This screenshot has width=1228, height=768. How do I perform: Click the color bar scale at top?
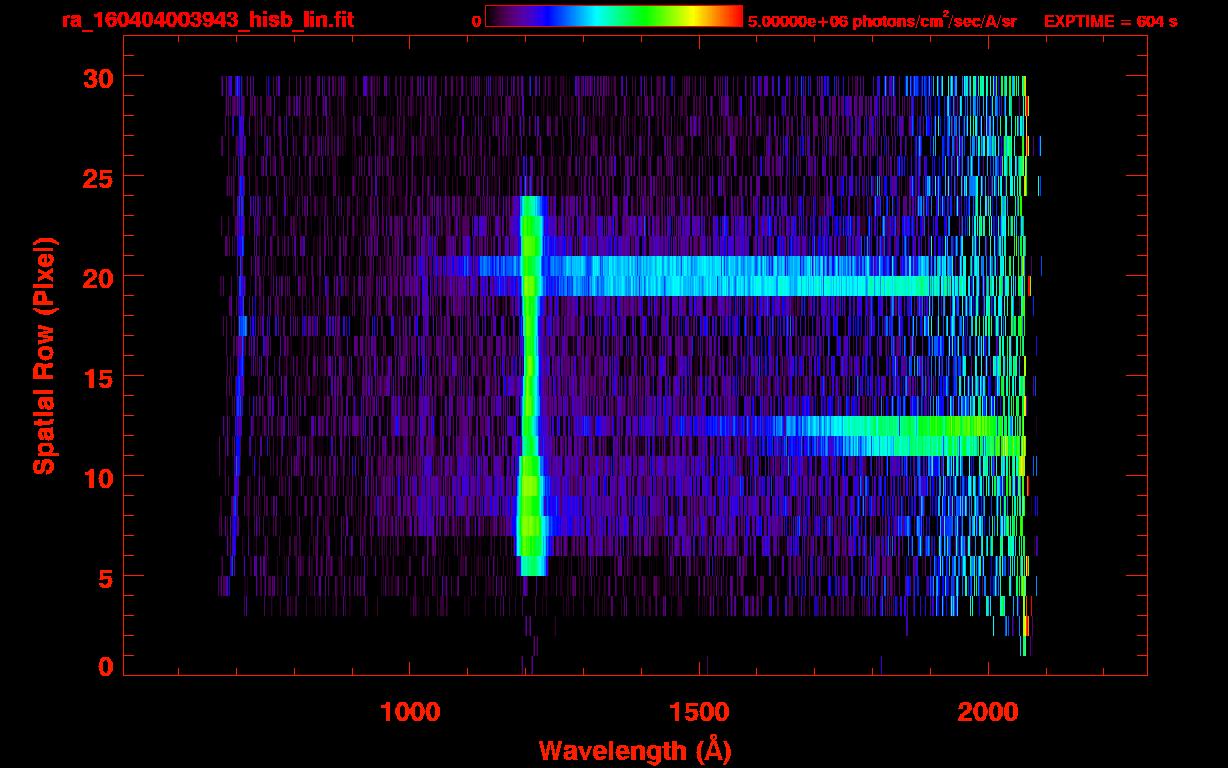tap(614, 16)
